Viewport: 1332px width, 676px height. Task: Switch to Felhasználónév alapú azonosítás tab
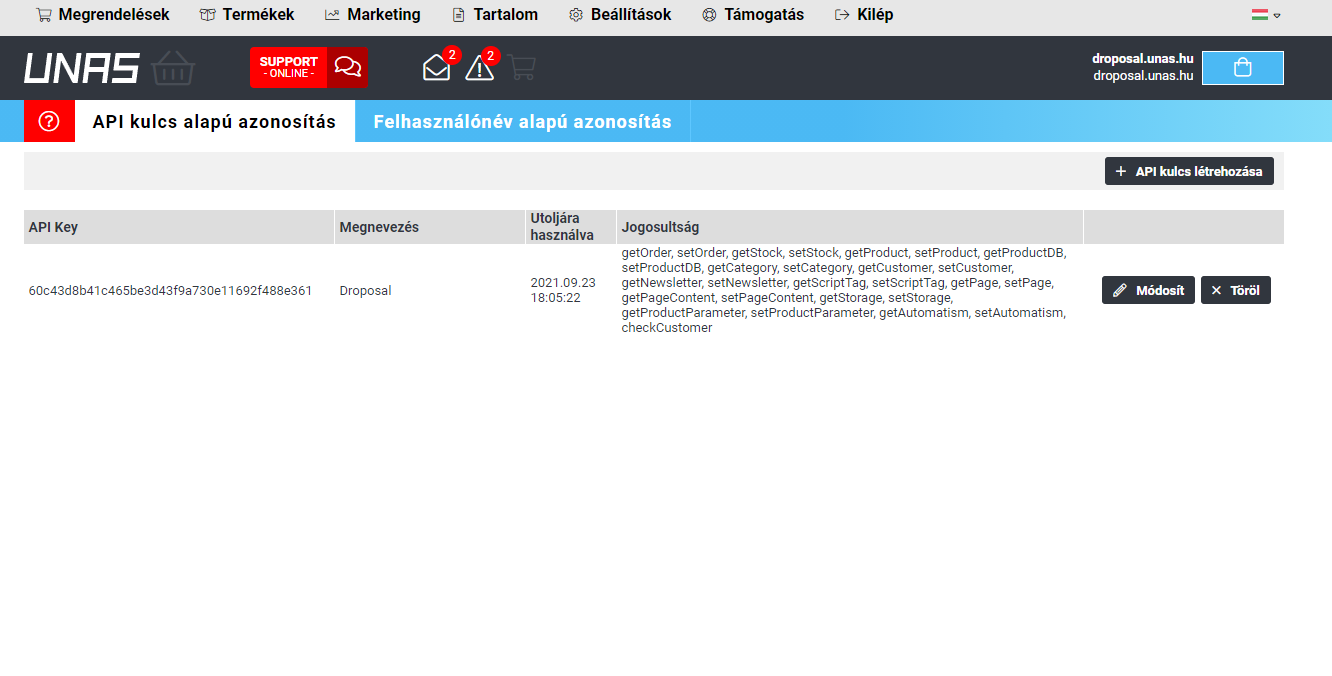(x=522, y=122)
